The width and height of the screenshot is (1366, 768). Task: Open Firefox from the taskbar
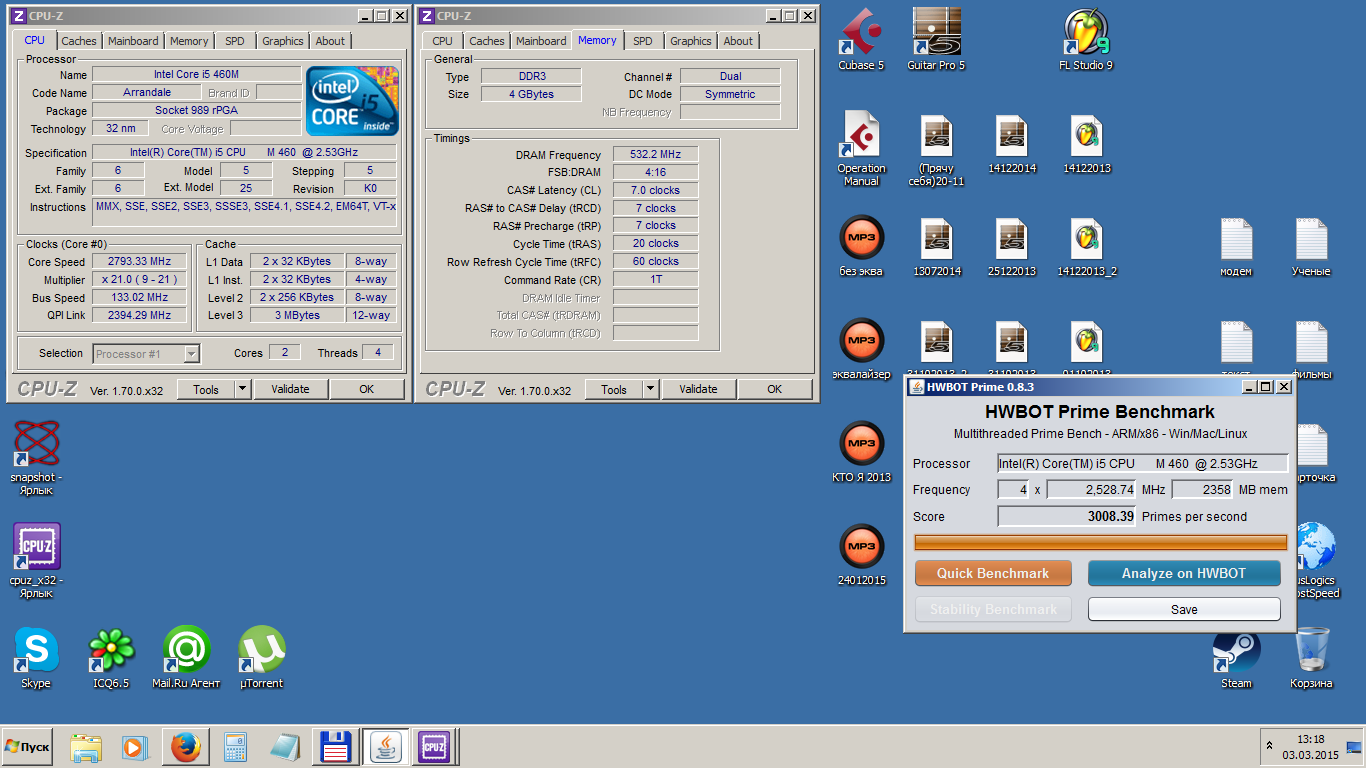pos(185,747)
